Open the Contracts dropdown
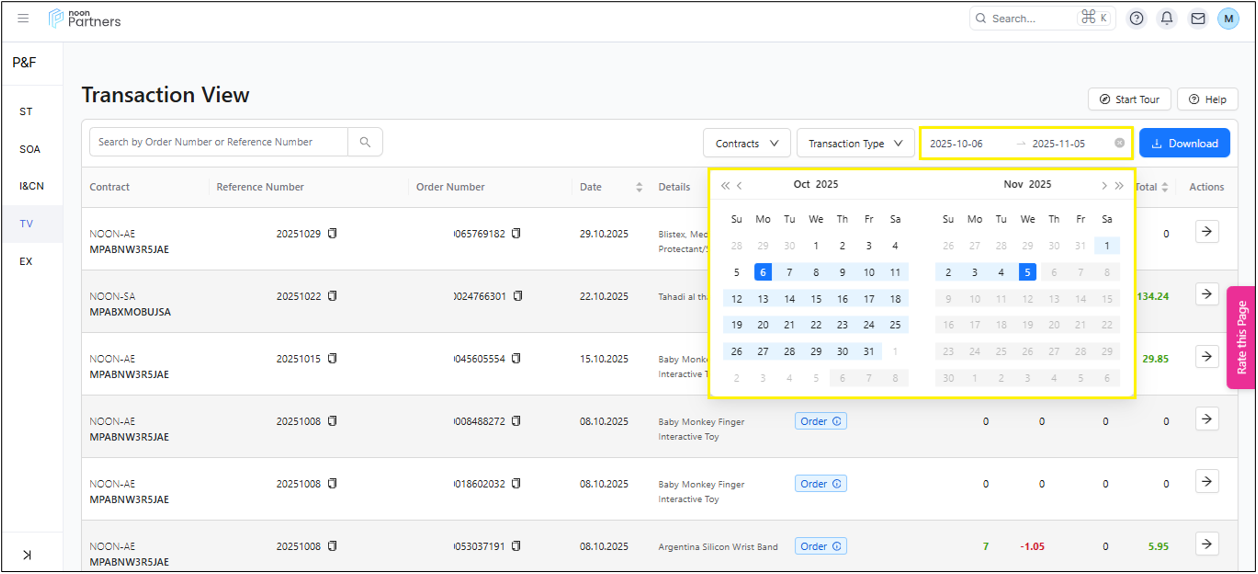Image resolution: width=1258 pixels, height=574 pixels. 746,143
